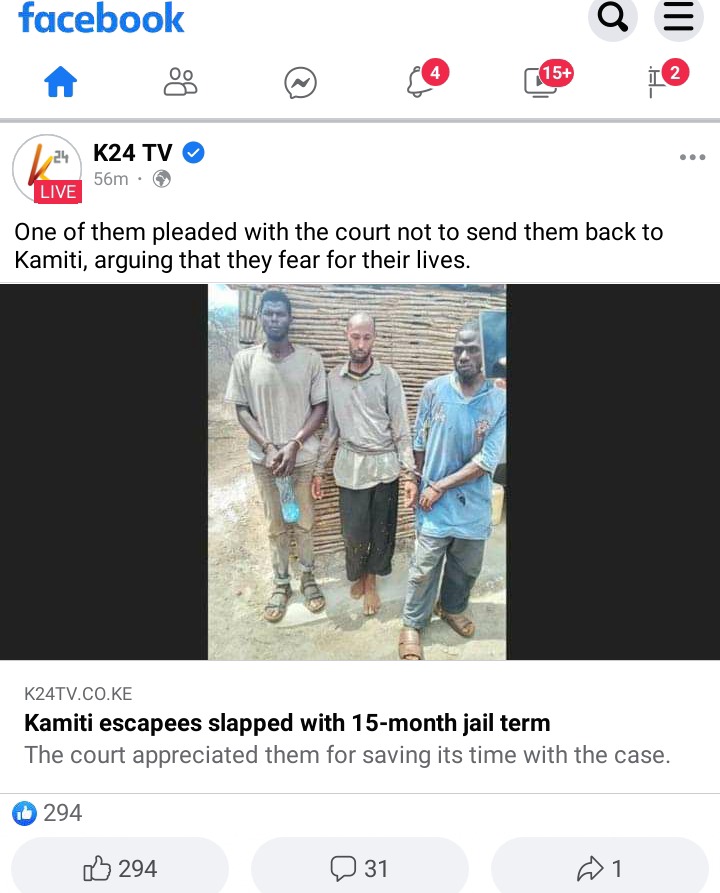This screenshot has width=720, height=893.
Task: View the 294 reactions list
Action: click(x=47, y=813)
